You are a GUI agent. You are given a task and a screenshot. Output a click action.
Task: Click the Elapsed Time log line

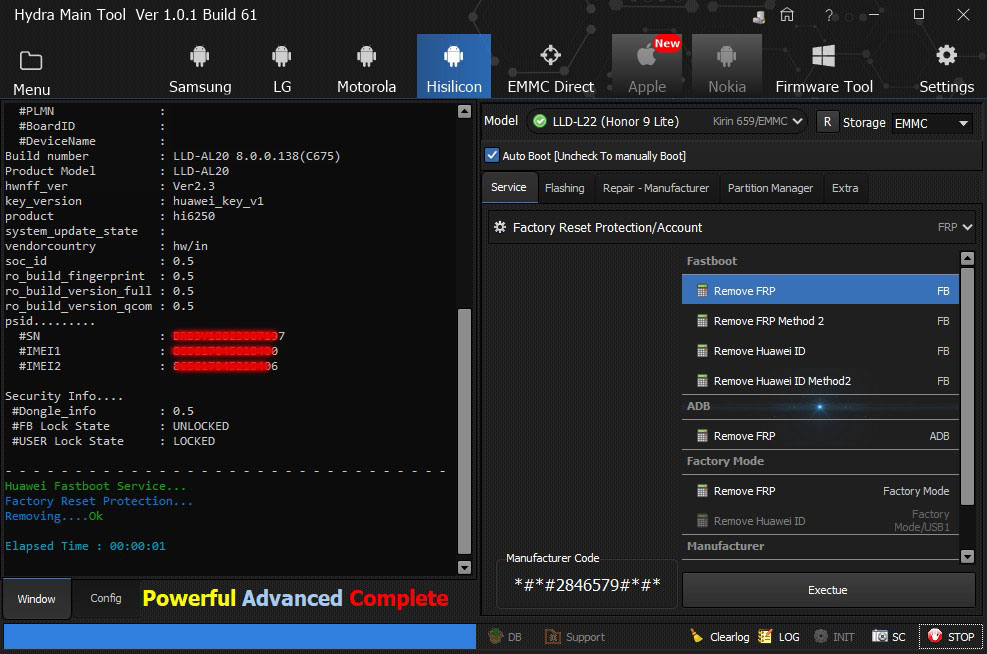click(x=85, y=546)
